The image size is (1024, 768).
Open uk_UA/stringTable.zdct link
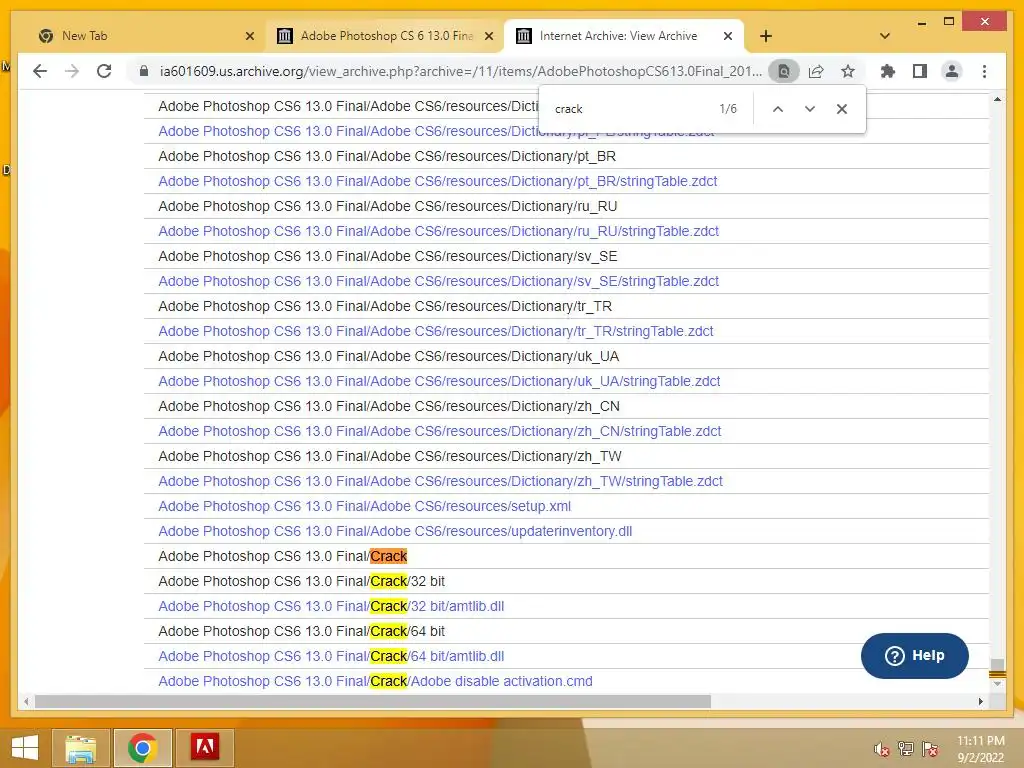(x=439, y=381)
